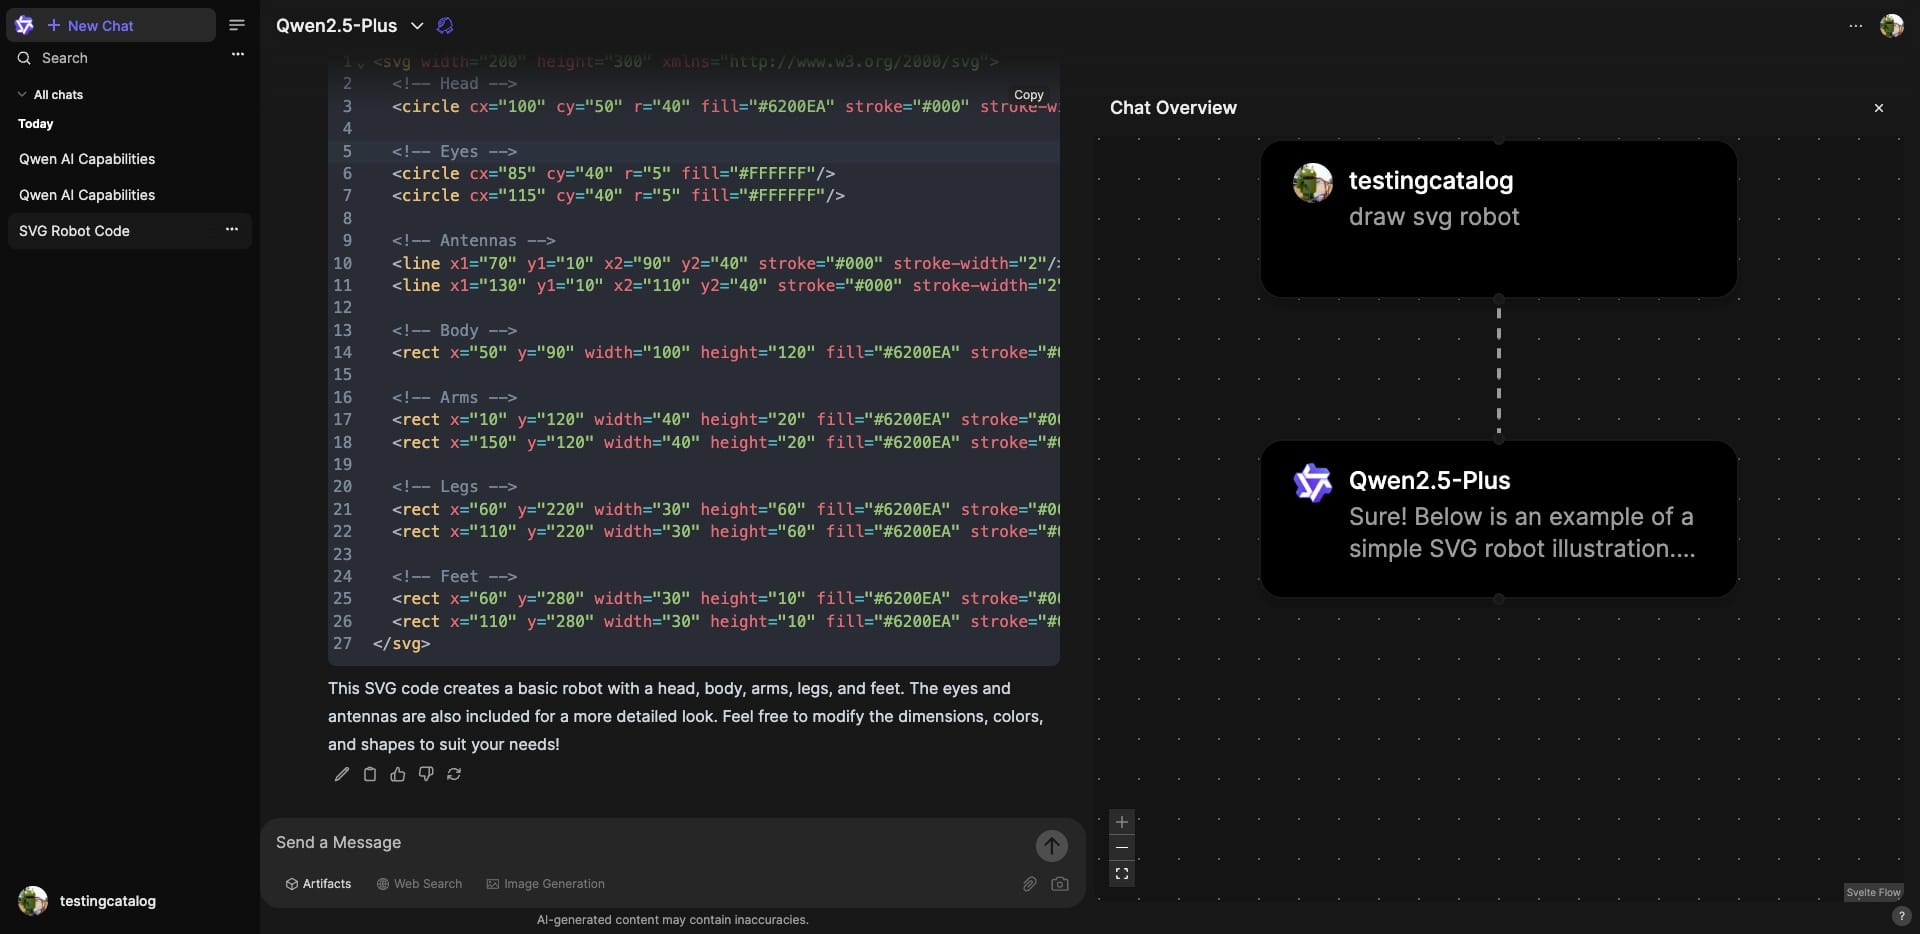Click the attach file paperclip icon

1029,884
